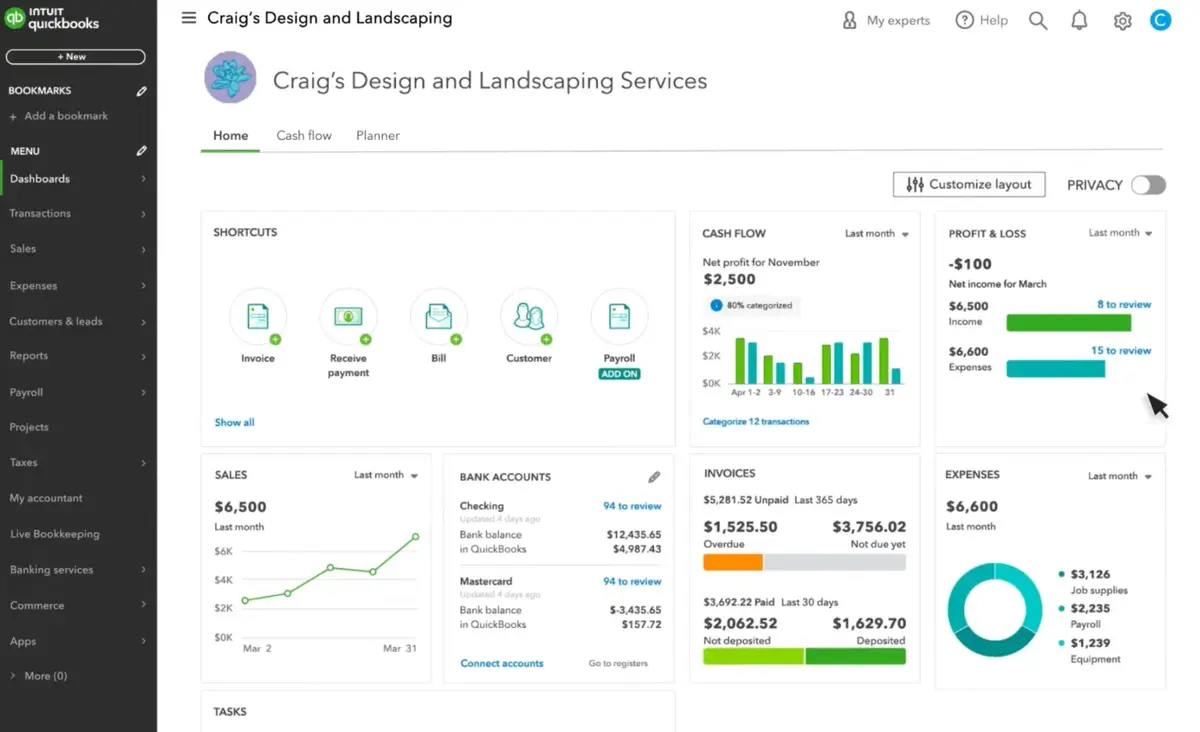Click the 80% categorized info badge
Image resolution: width=1200 pixels, height=732 pixels.
click(754, 305)
